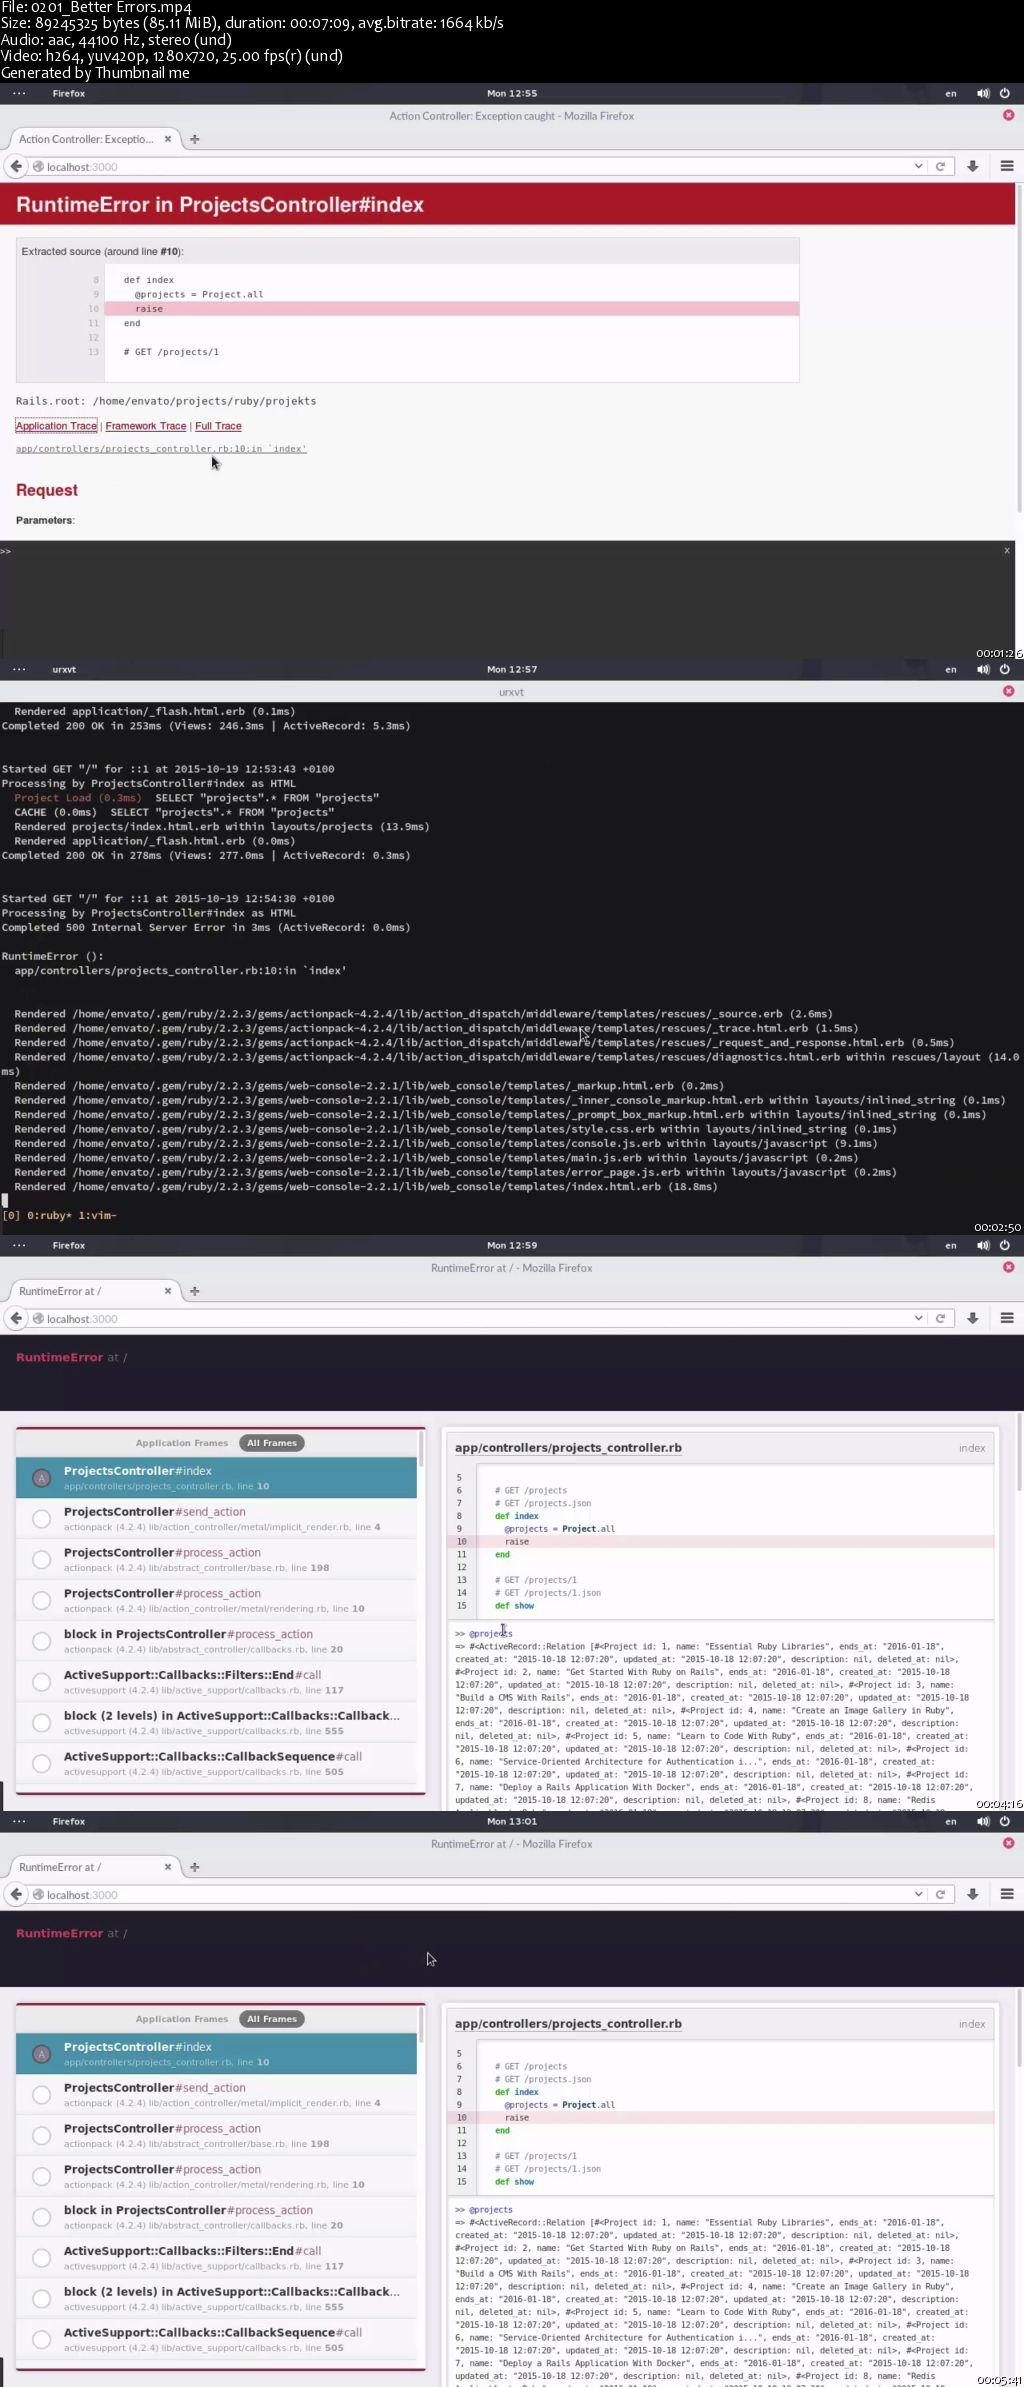Go back in the 12:59 Firefox window
Image resolution: width=1024 pixels, height=2387 pixels.
(16, 1318)
